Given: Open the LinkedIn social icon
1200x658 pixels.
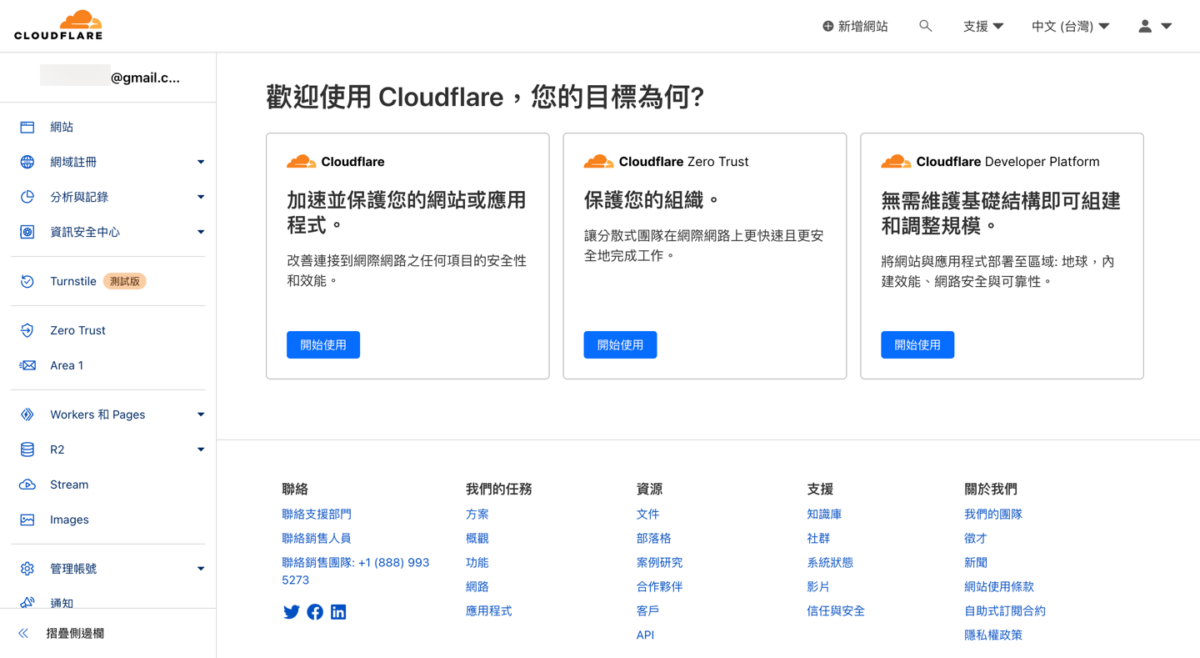Looking at the screenshot, I should pos(338,612).
